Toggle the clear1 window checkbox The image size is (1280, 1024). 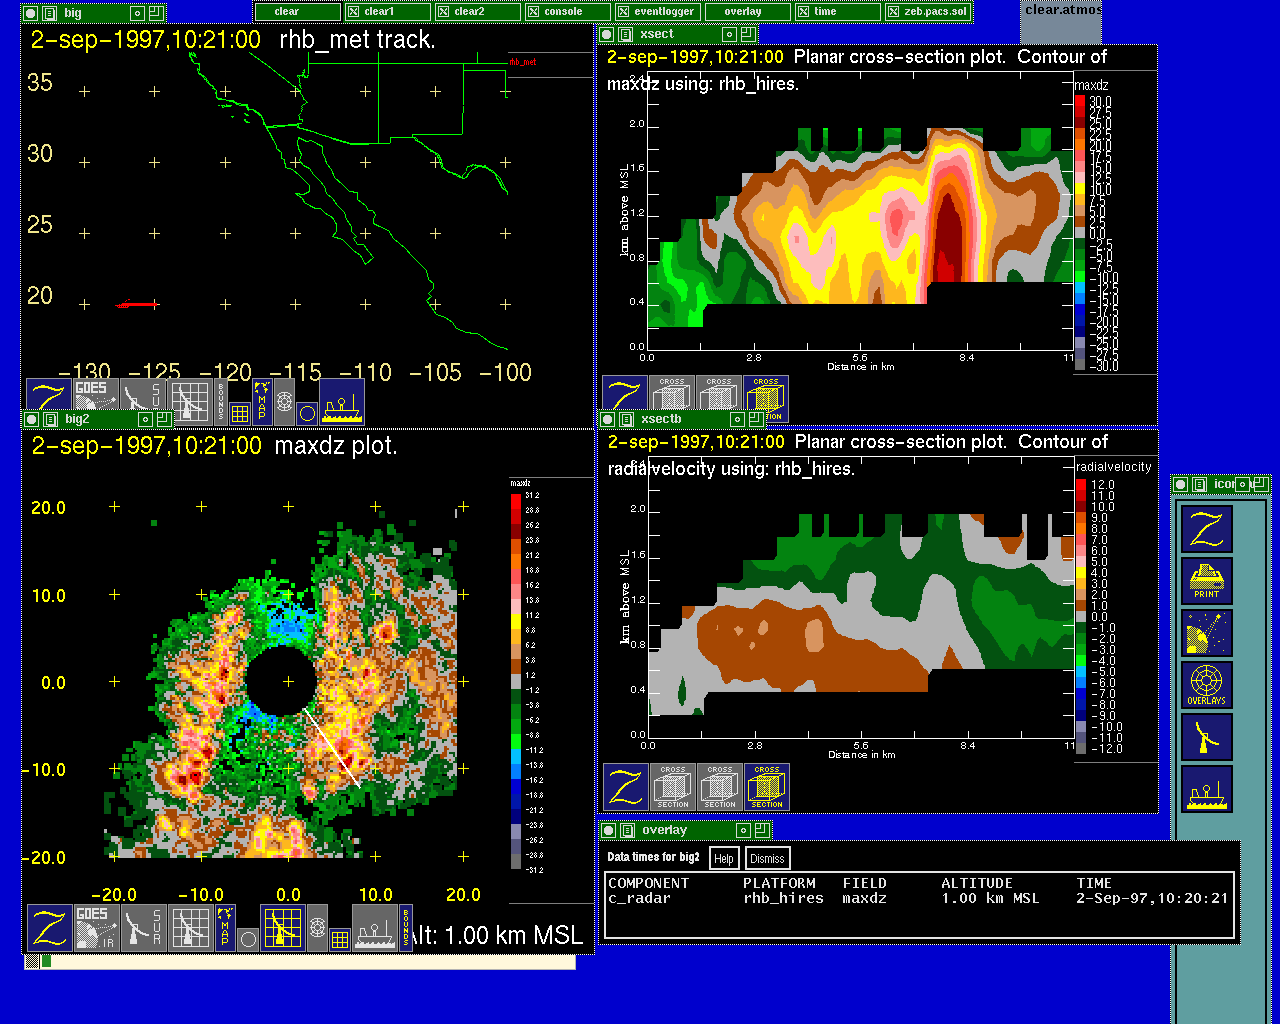[x=354, y=12]
